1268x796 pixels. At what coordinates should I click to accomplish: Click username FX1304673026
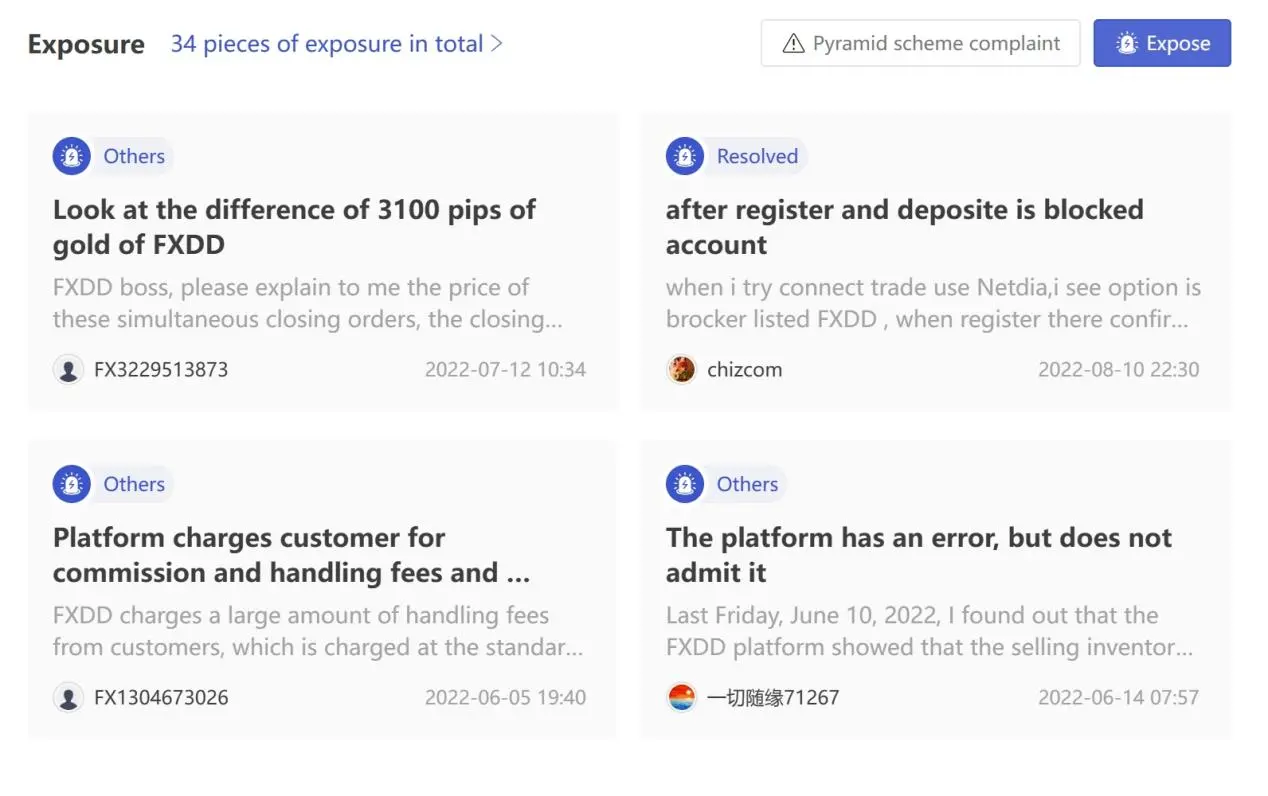click(x=161, y=698)
